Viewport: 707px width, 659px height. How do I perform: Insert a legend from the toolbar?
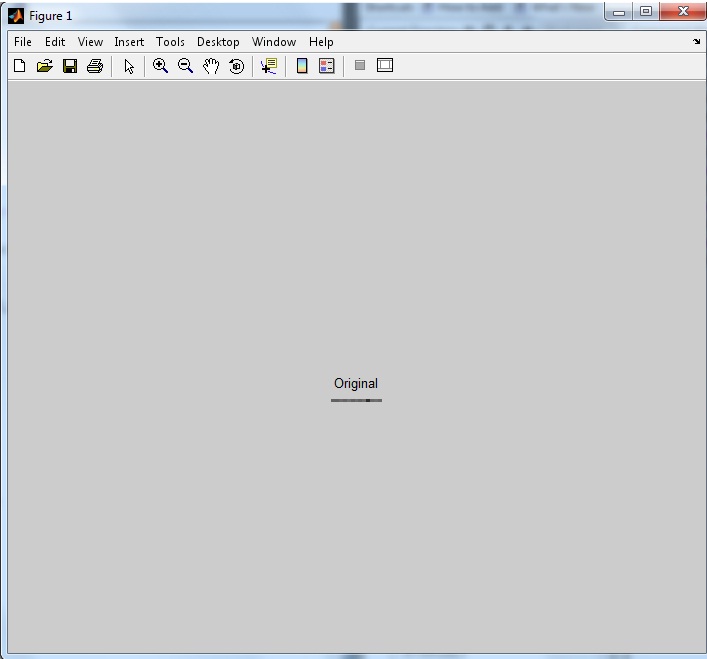[x=327, y=66]
